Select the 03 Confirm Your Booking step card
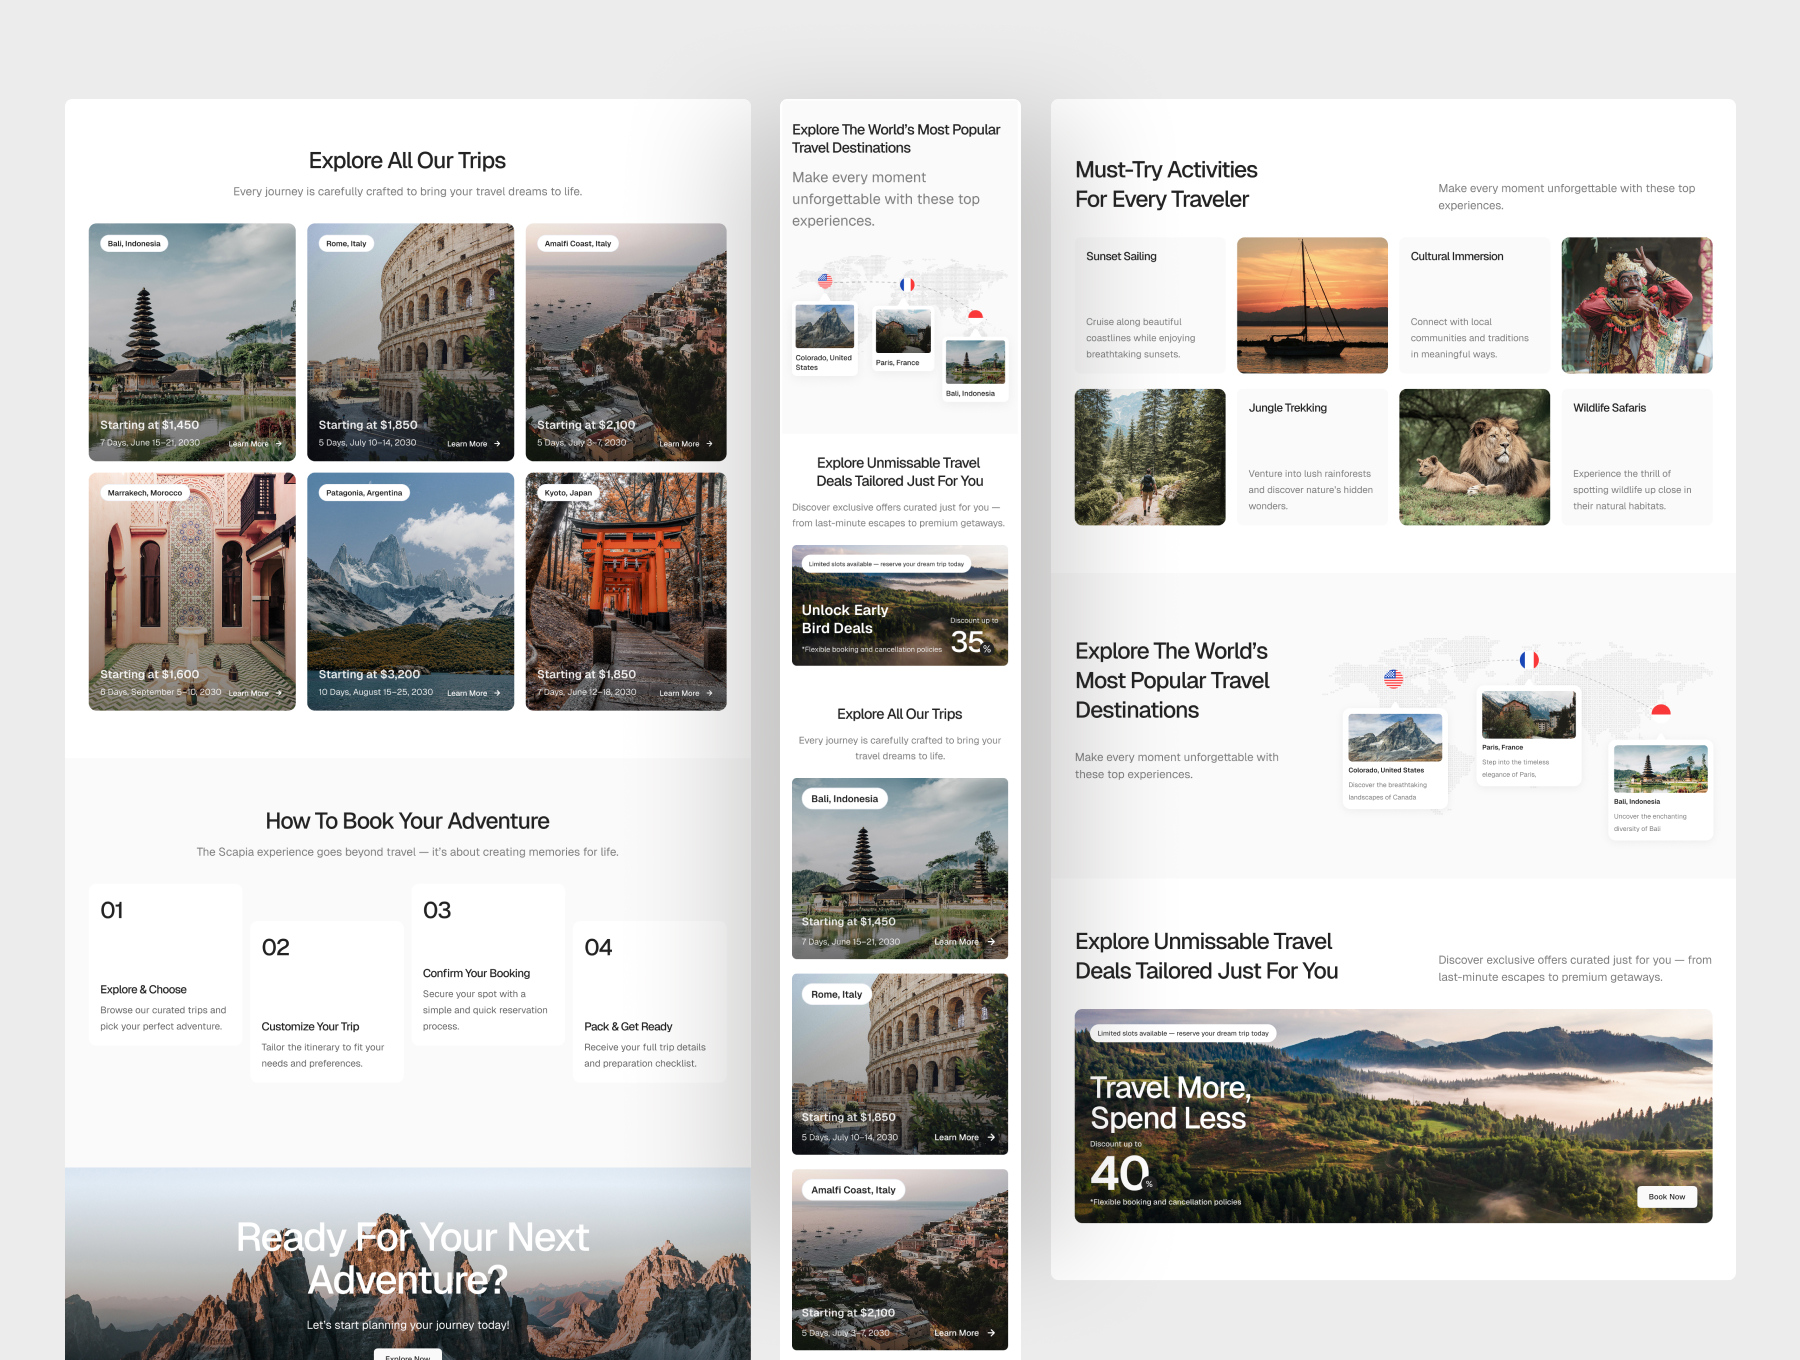The width and height of the screenshot is (1800, 1360). 488,965
